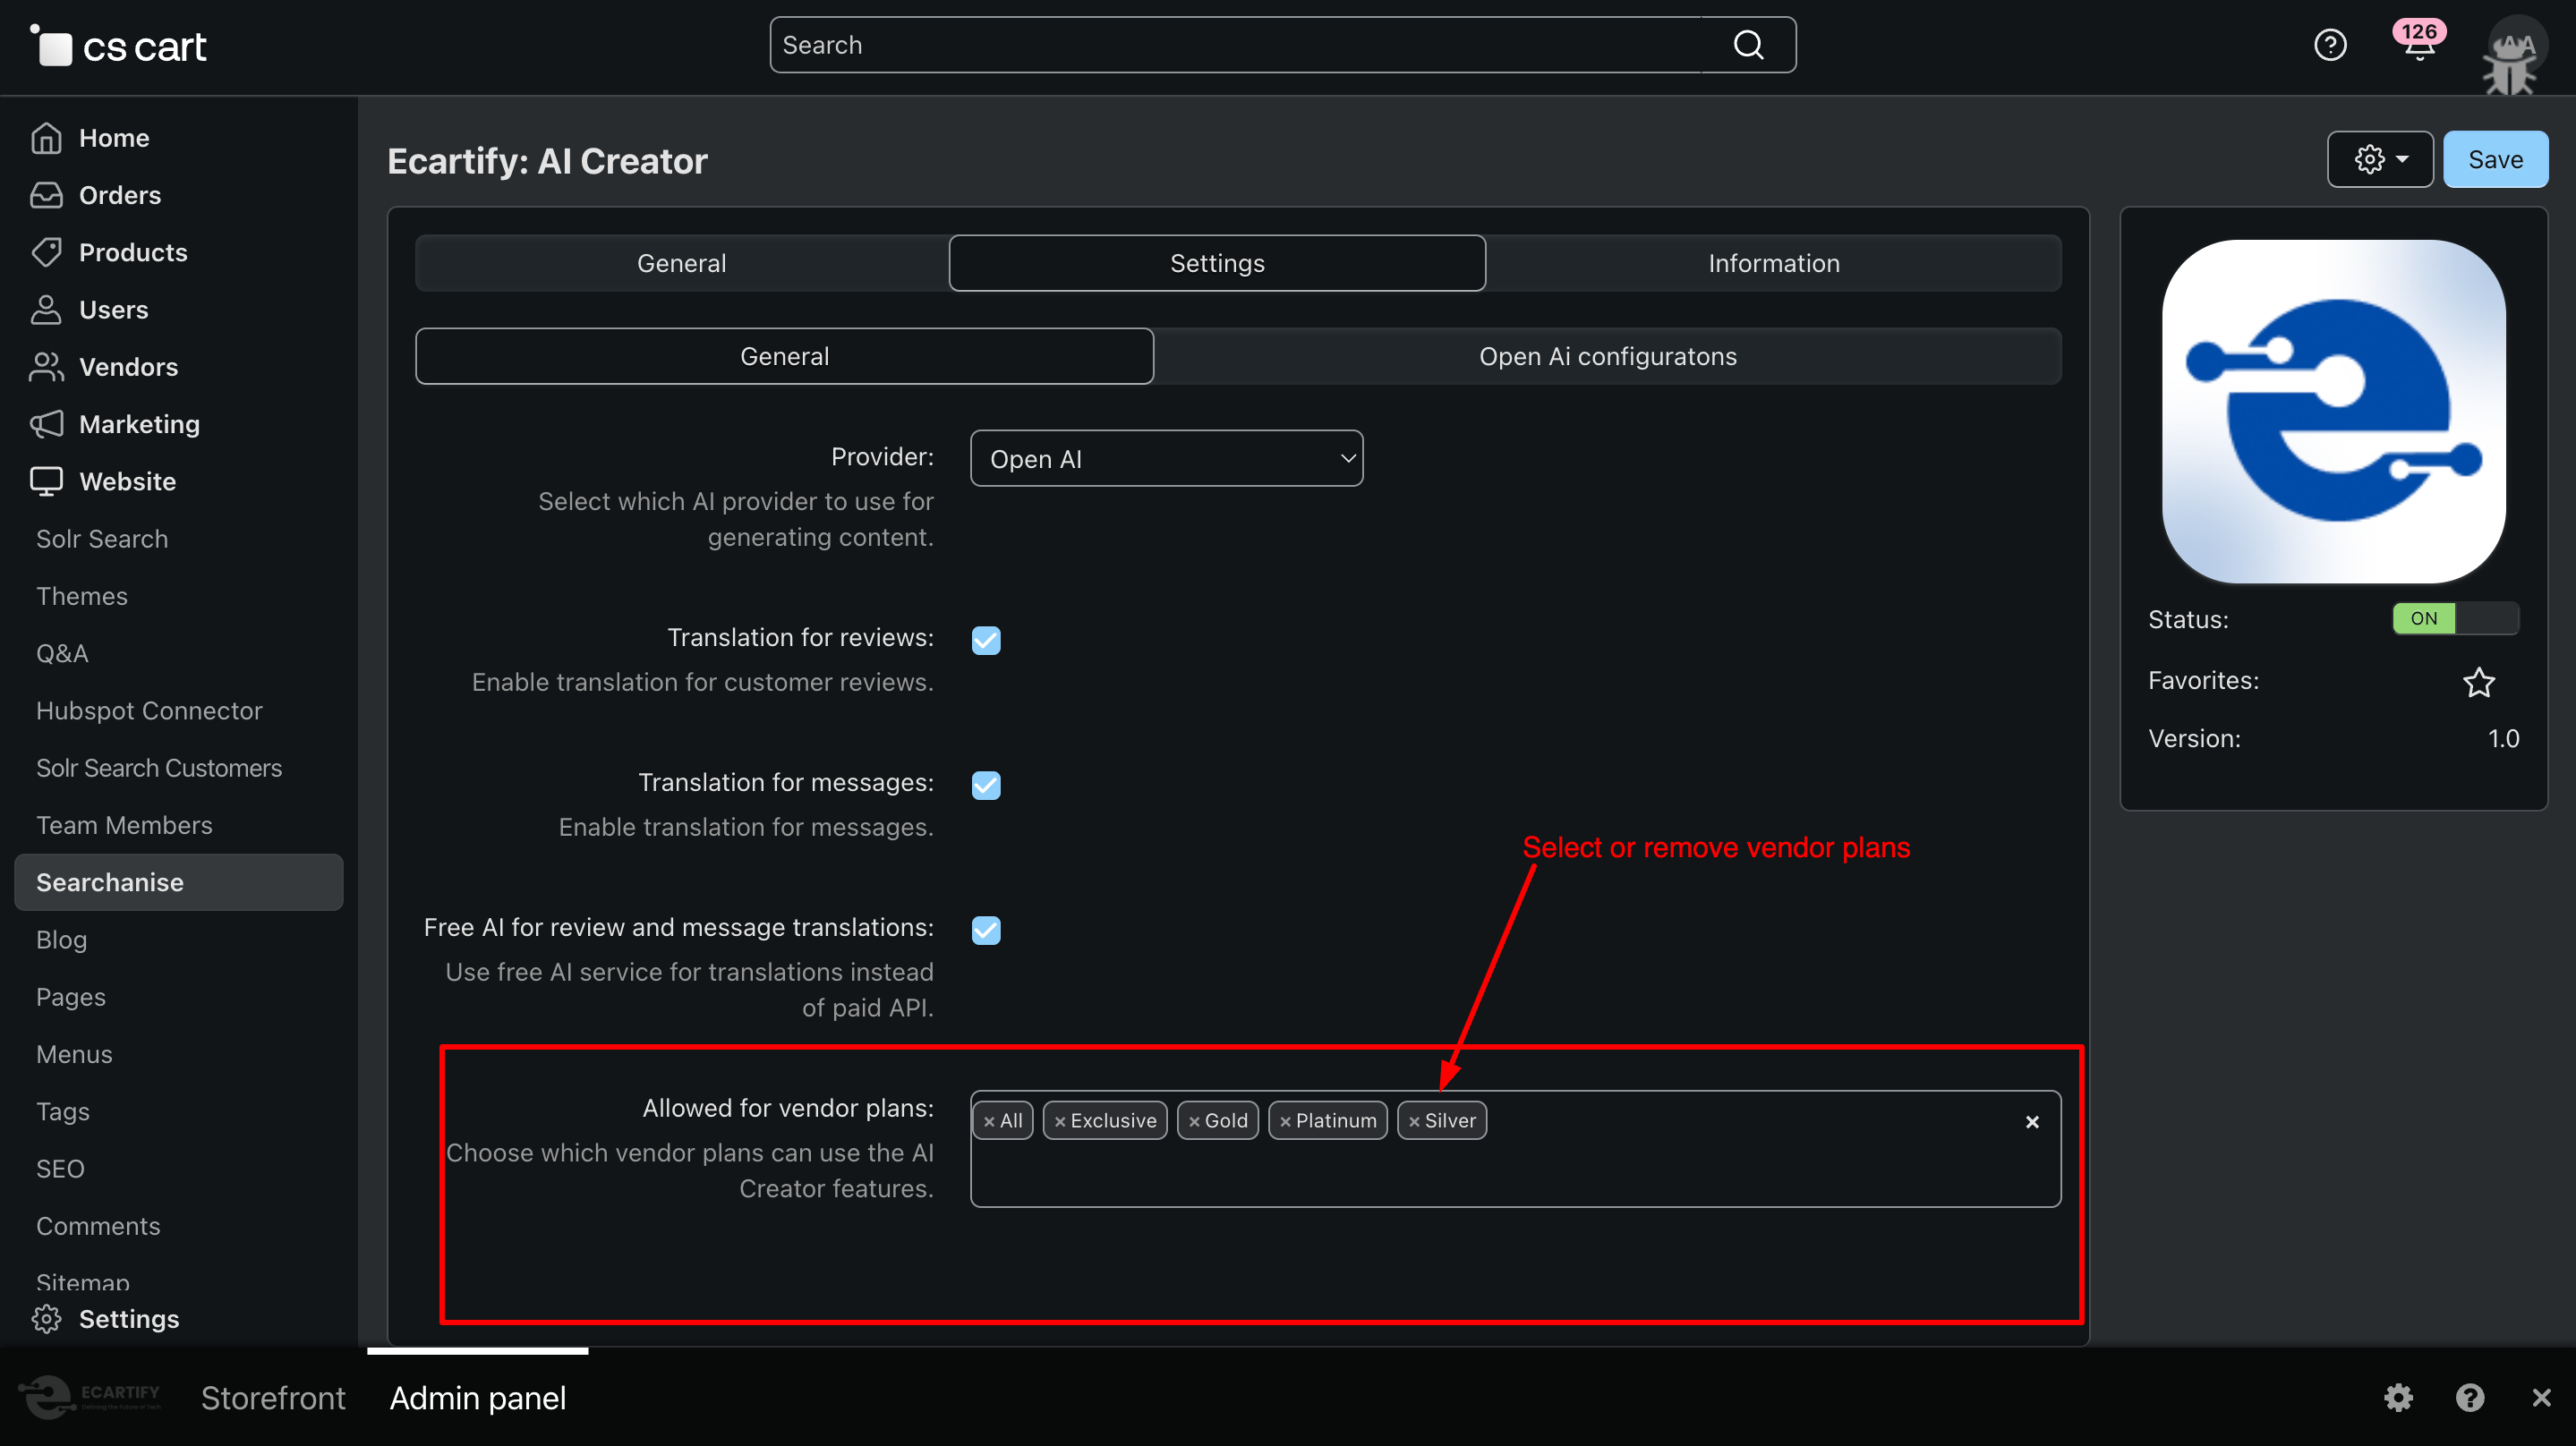
Task: Select the Orders icon in the sidebar
Action: pyautogui.click(x=47, y=194)
